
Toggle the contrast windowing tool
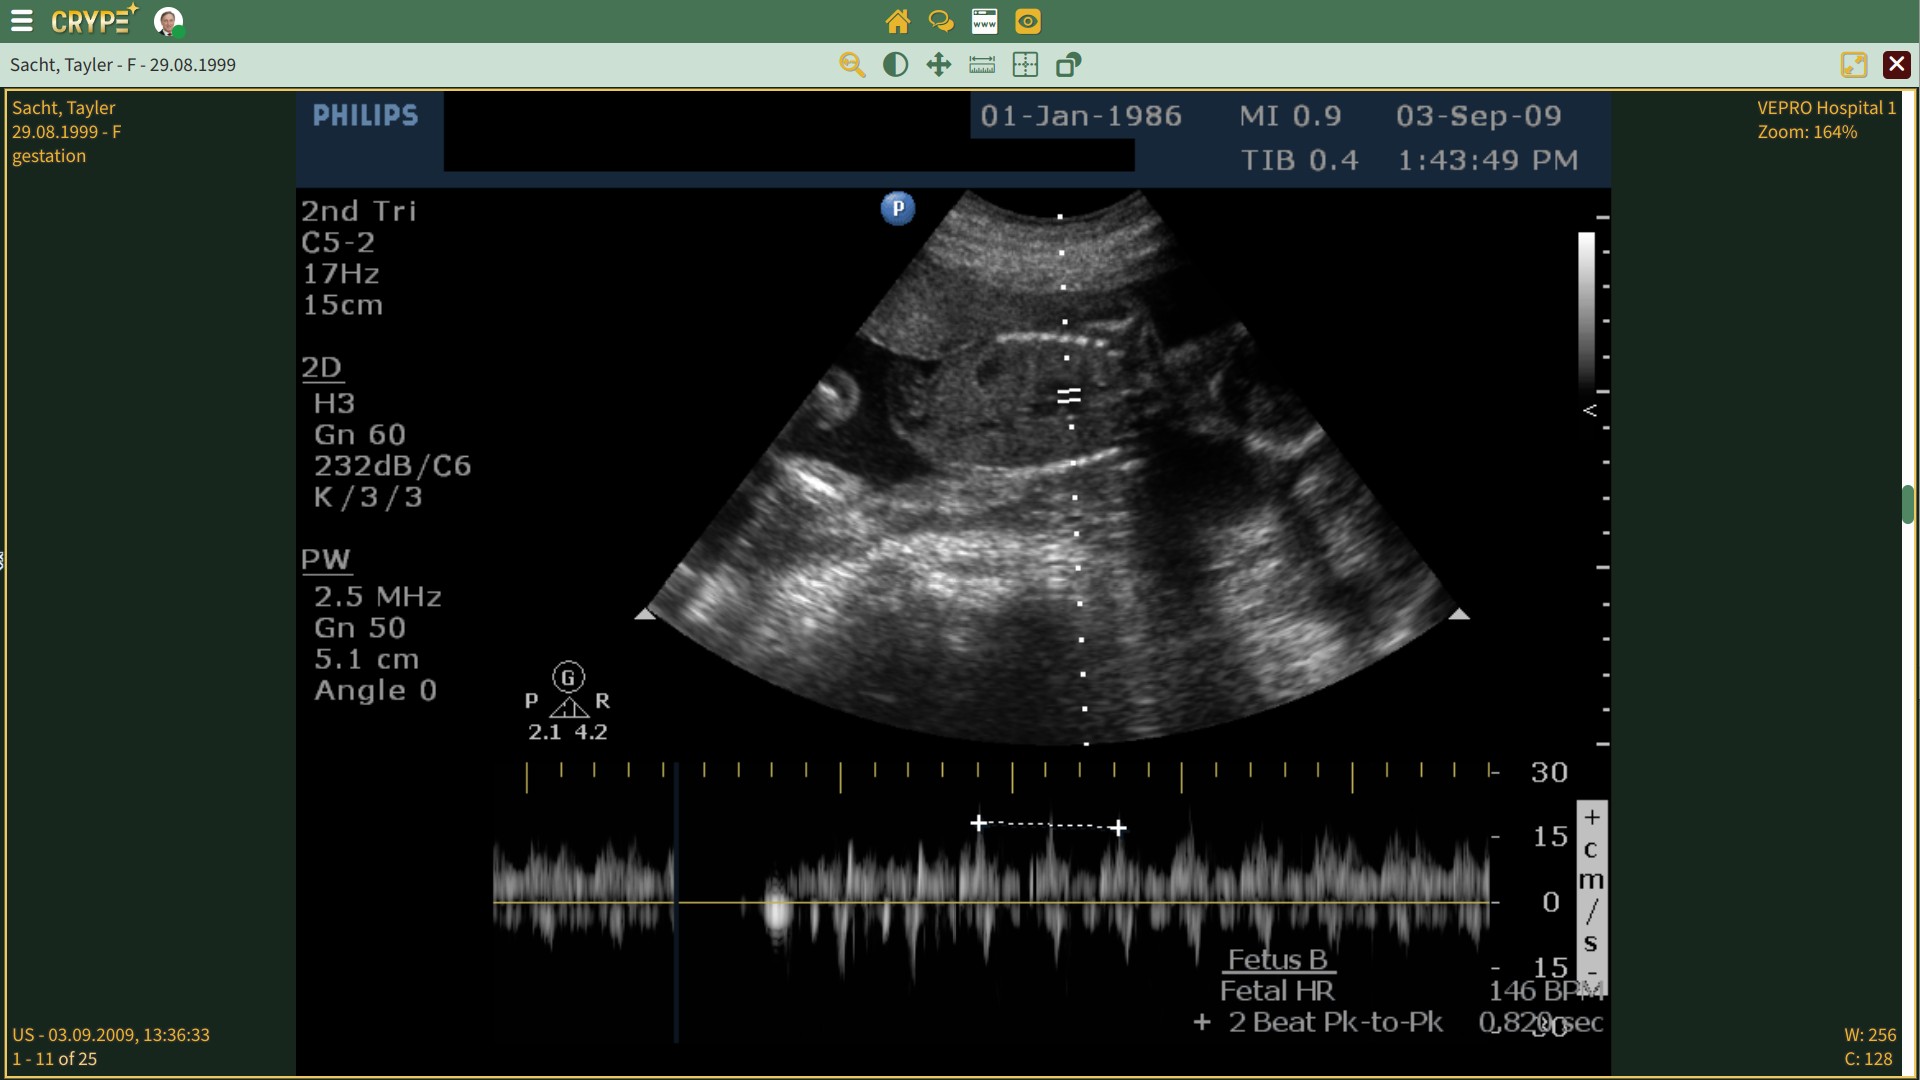point(896,65)
